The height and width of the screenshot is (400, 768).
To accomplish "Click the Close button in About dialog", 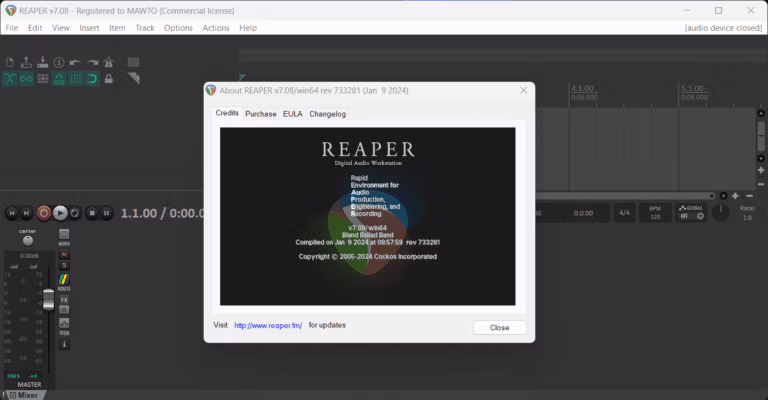I will coord(500,328).
